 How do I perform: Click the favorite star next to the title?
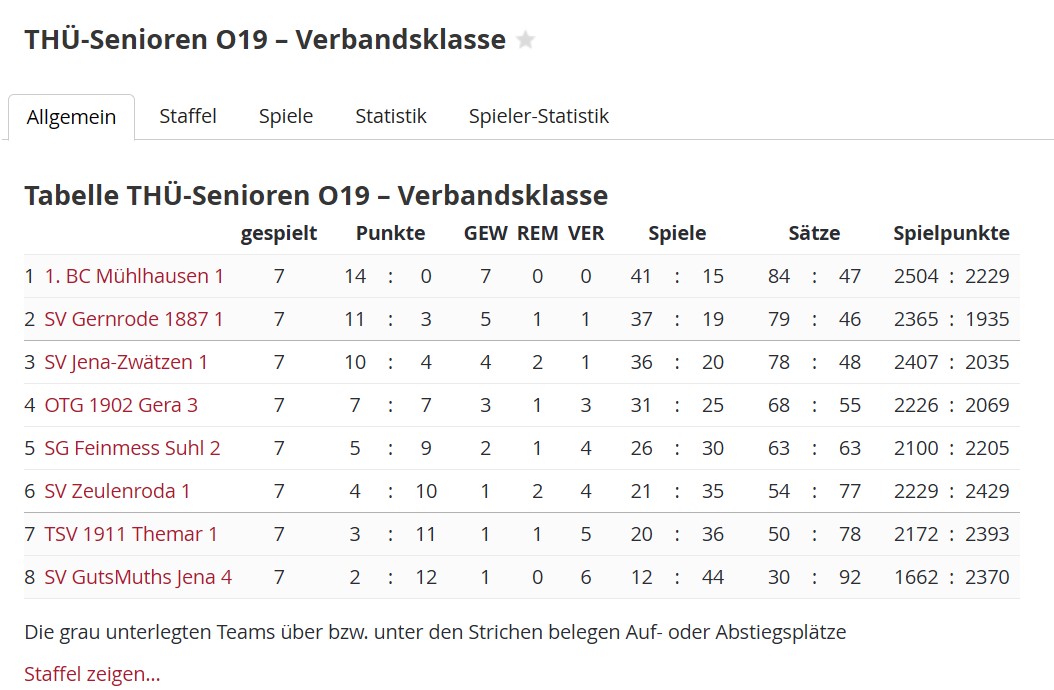(526, 40)
